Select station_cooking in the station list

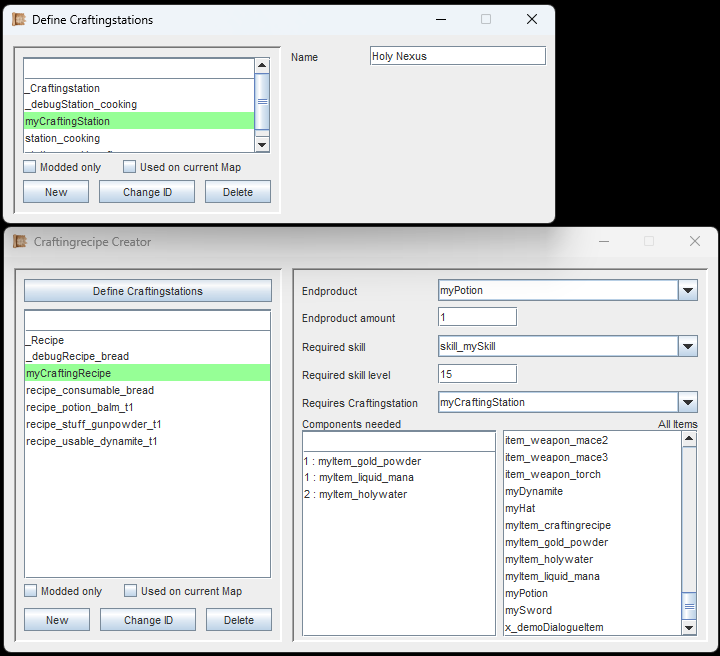coord(63,138)
